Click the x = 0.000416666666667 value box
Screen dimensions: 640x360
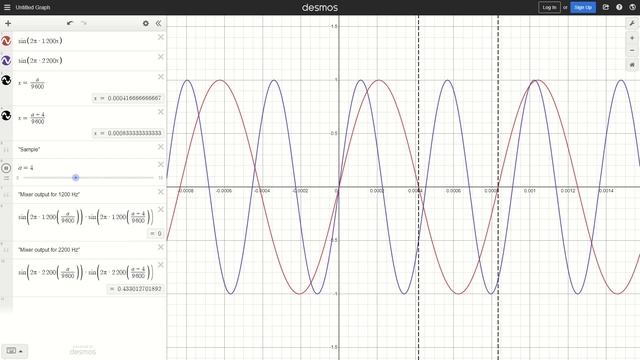click(128, 98)
